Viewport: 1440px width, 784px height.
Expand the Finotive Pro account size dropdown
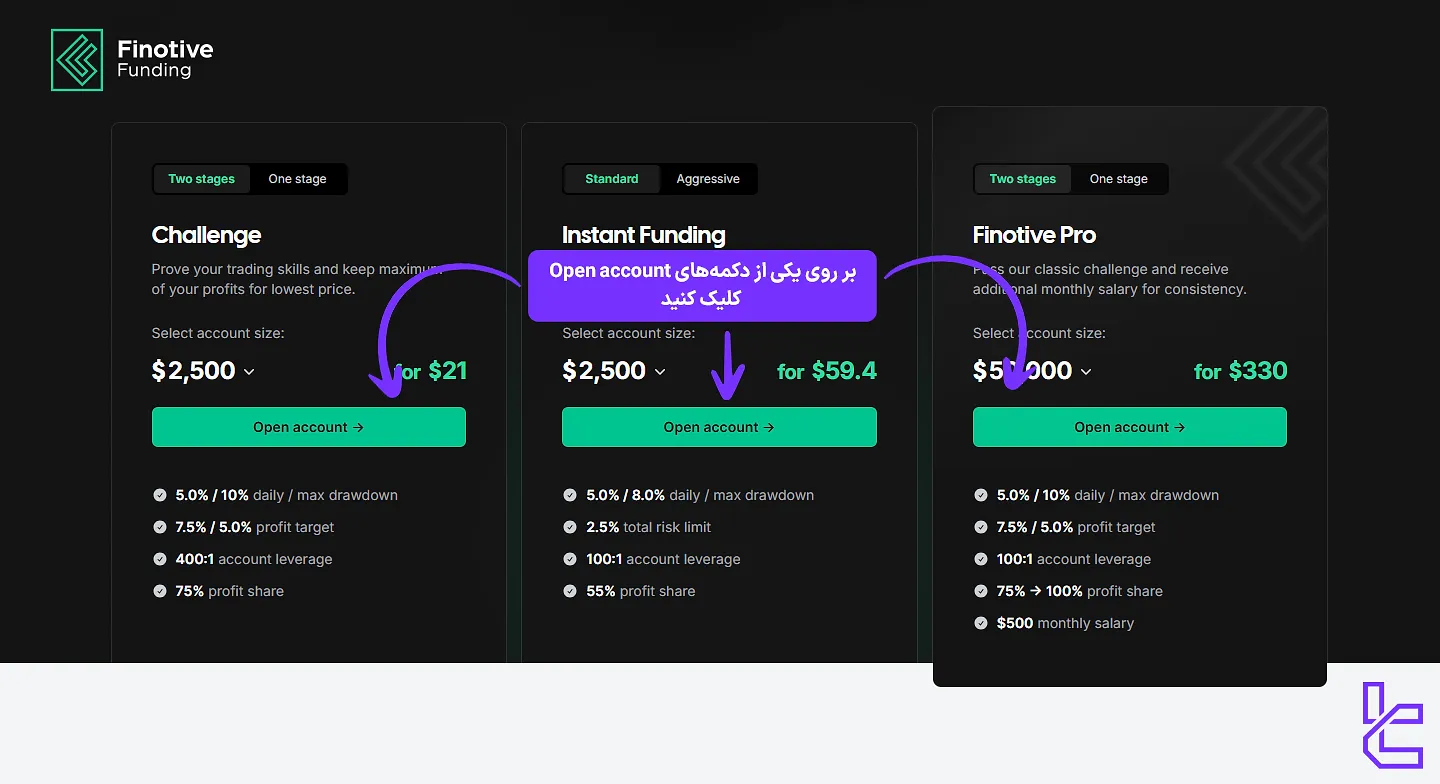tap(1030, 371)
